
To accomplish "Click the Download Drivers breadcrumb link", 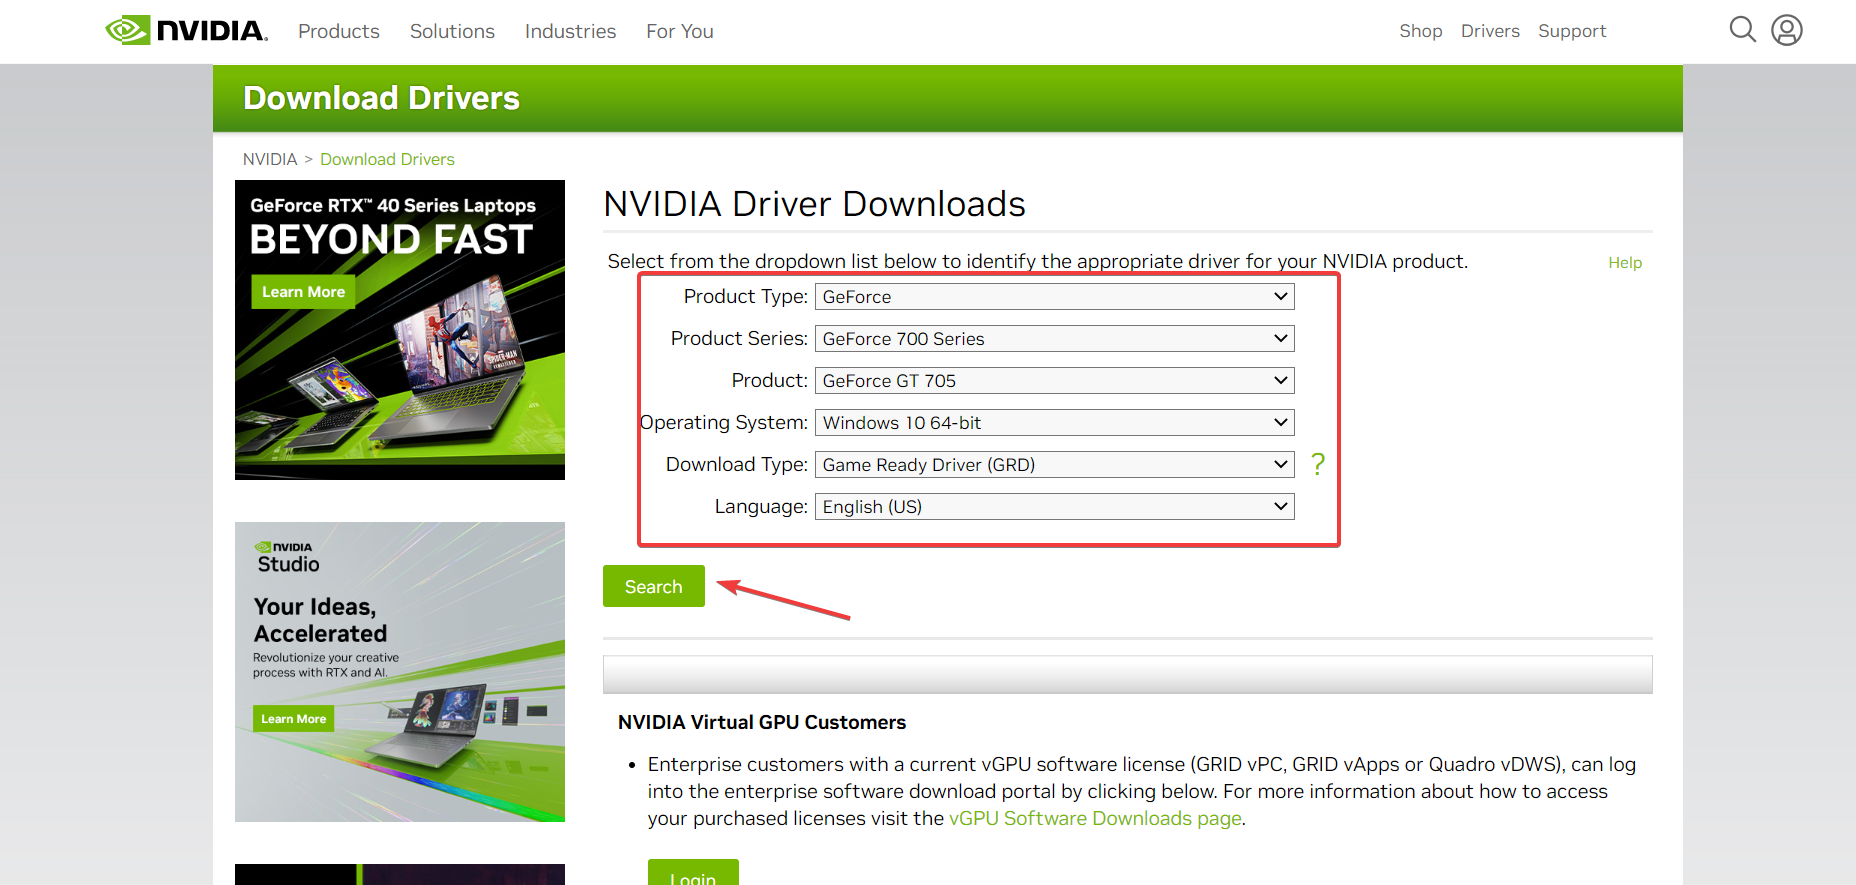I will [387, 159].
